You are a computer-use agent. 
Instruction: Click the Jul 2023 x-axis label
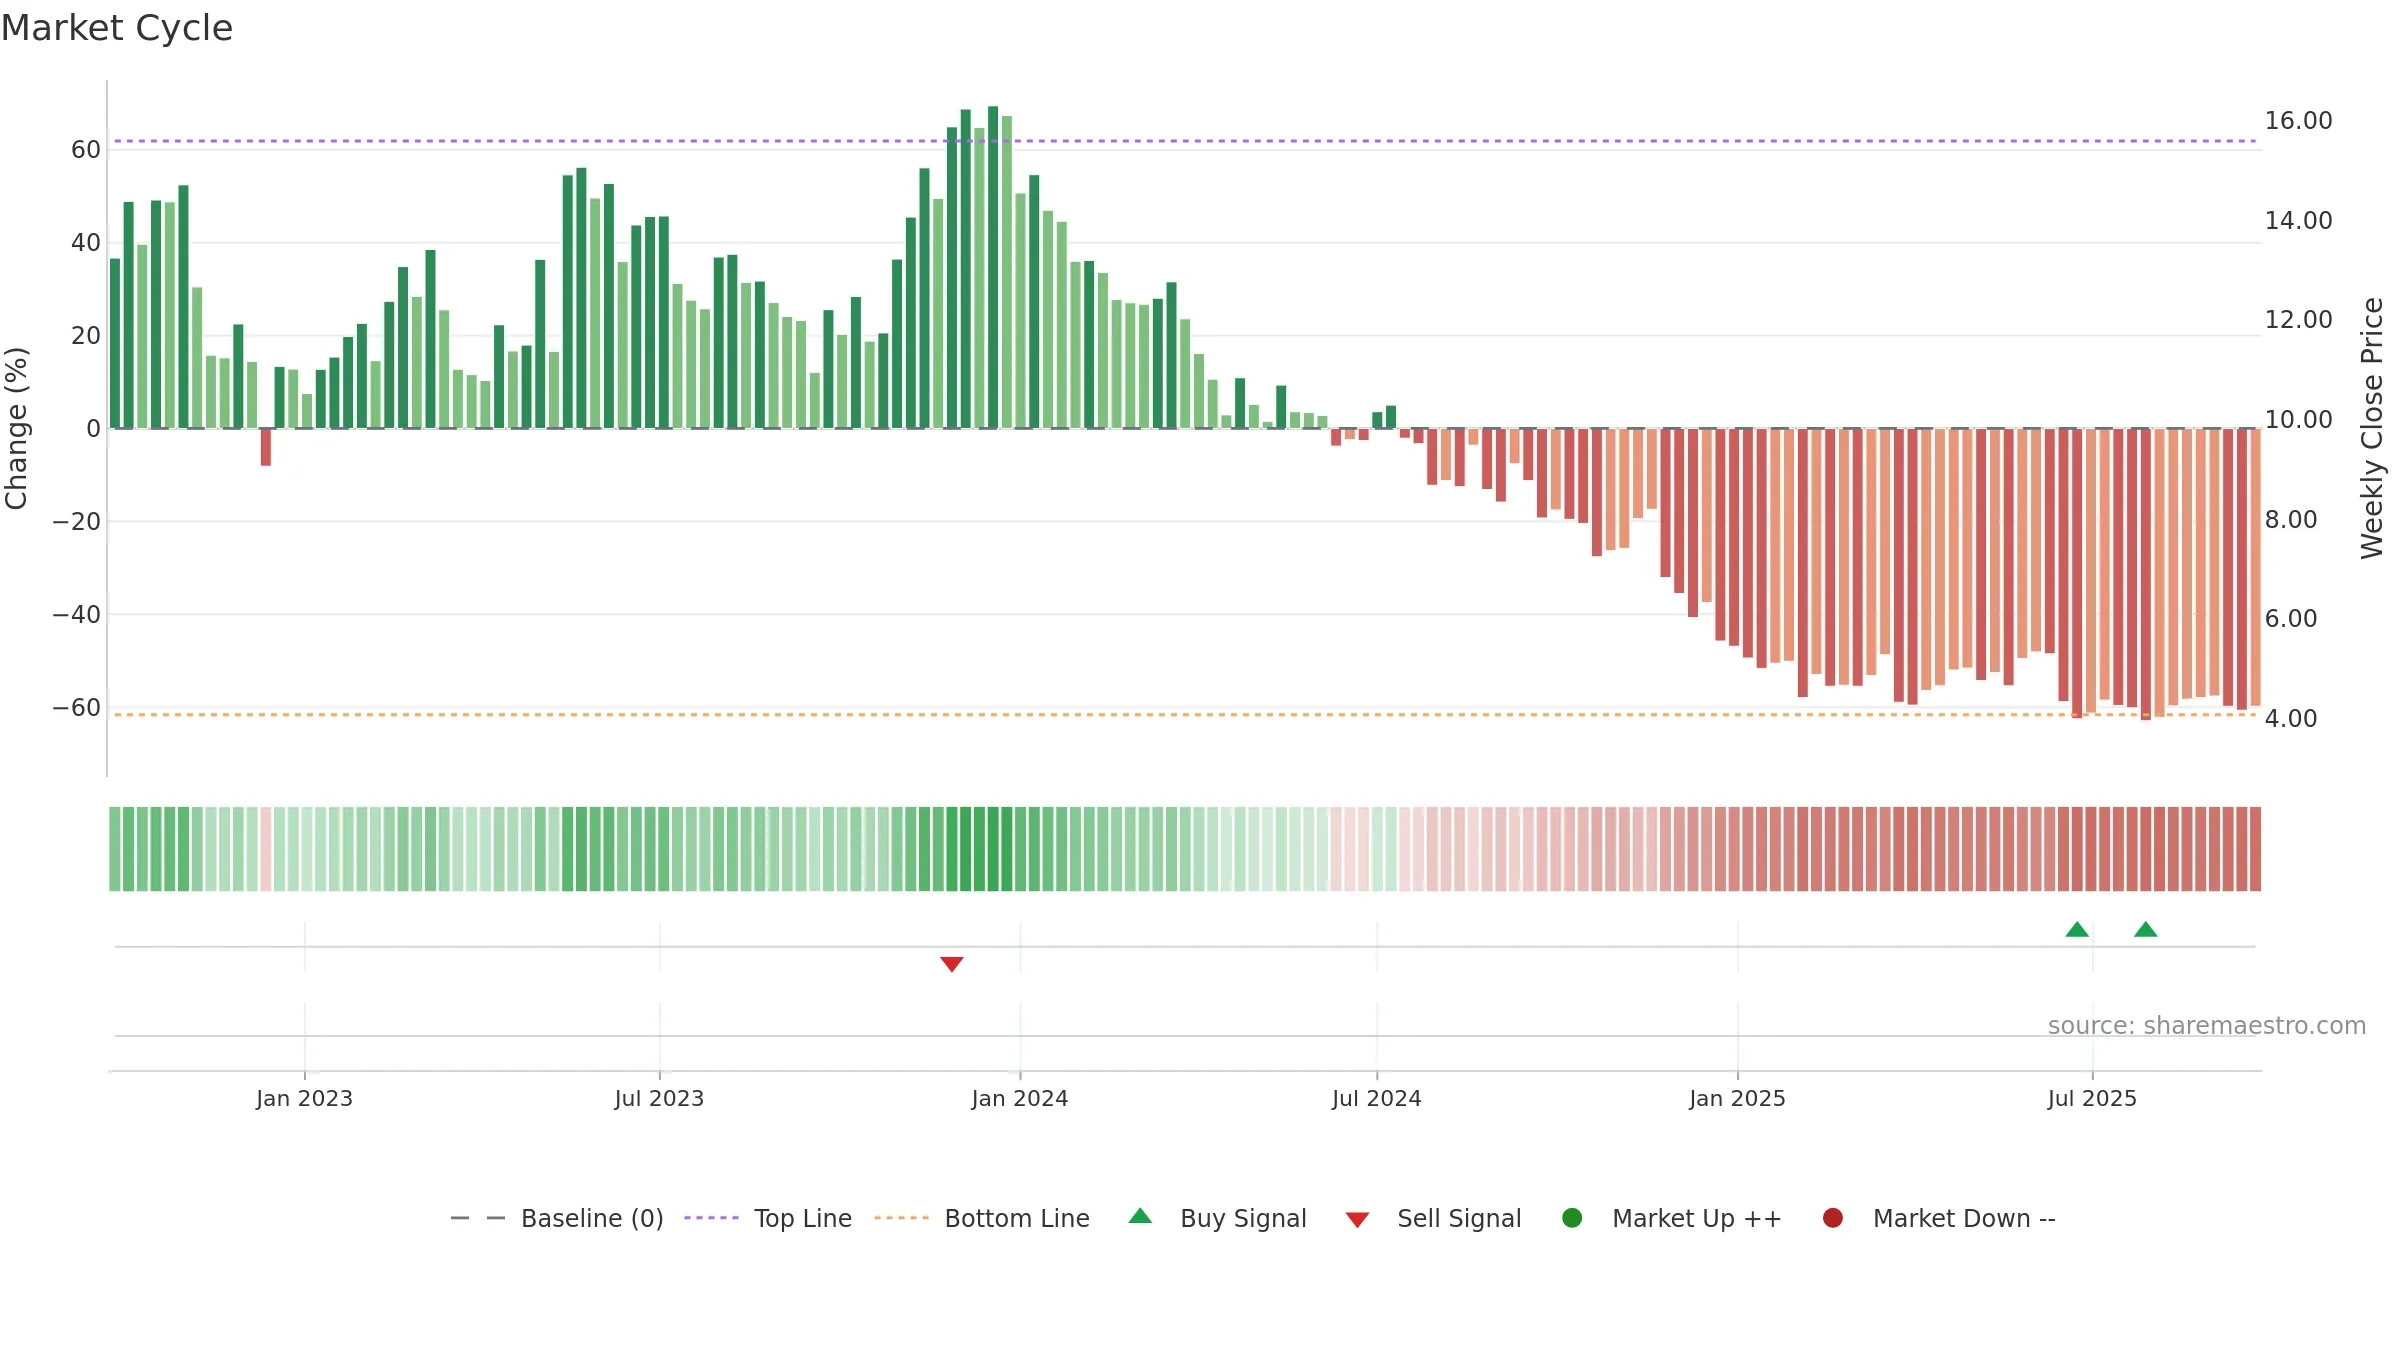[x=659, y=1098]
